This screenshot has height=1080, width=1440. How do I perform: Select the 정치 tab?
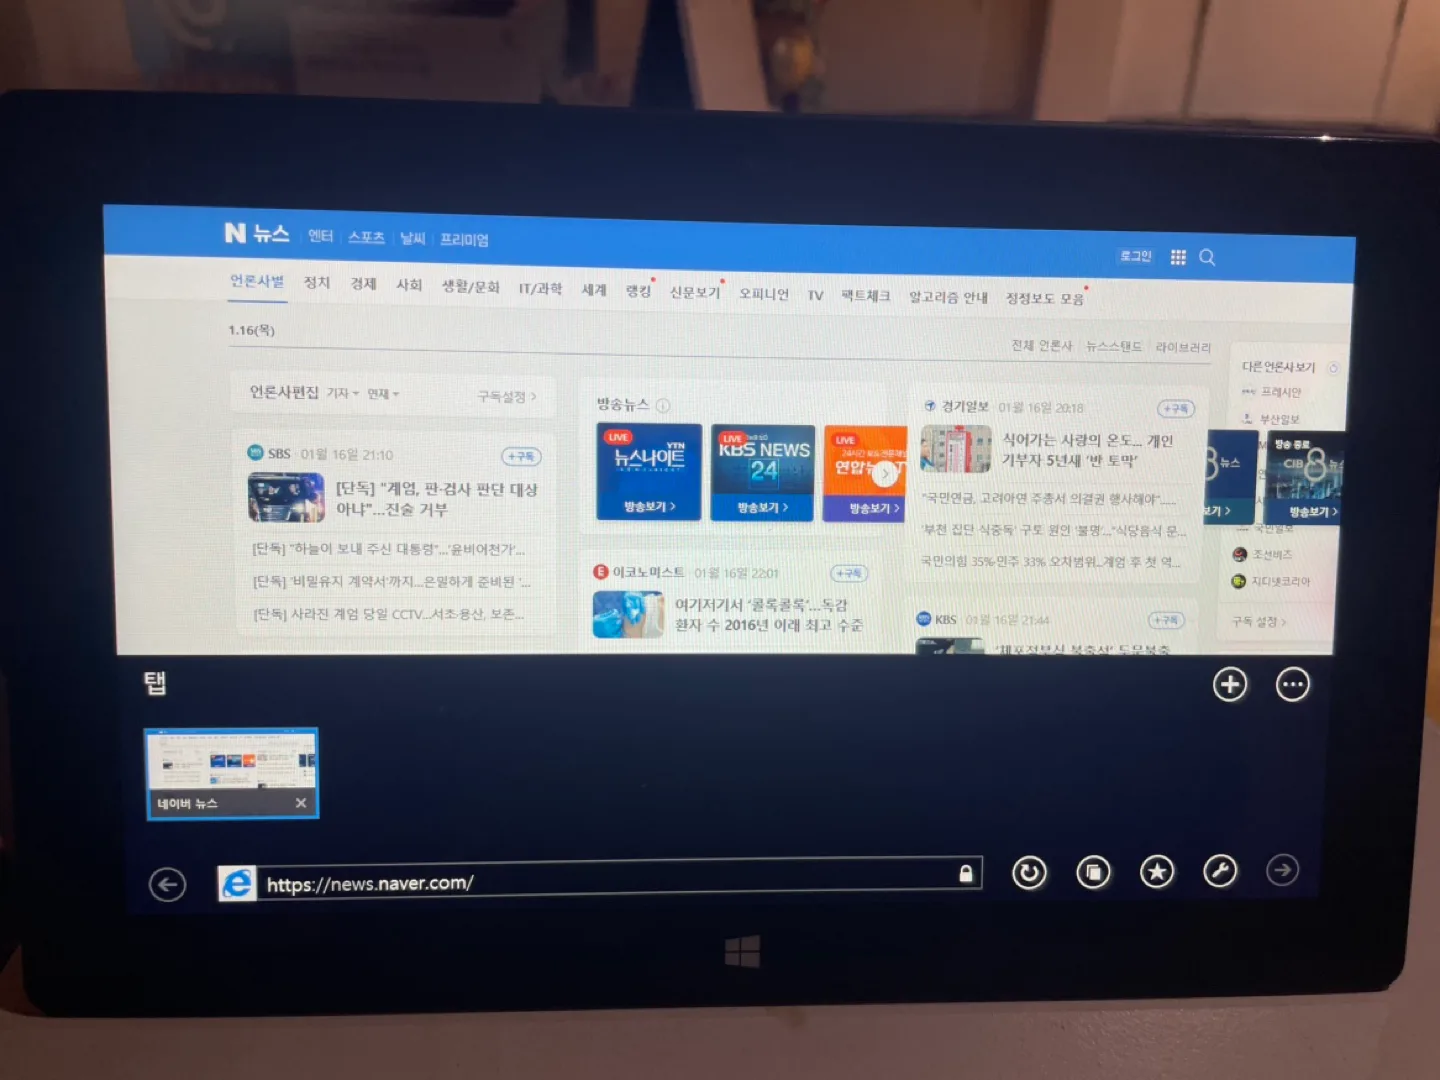point(317,283)
